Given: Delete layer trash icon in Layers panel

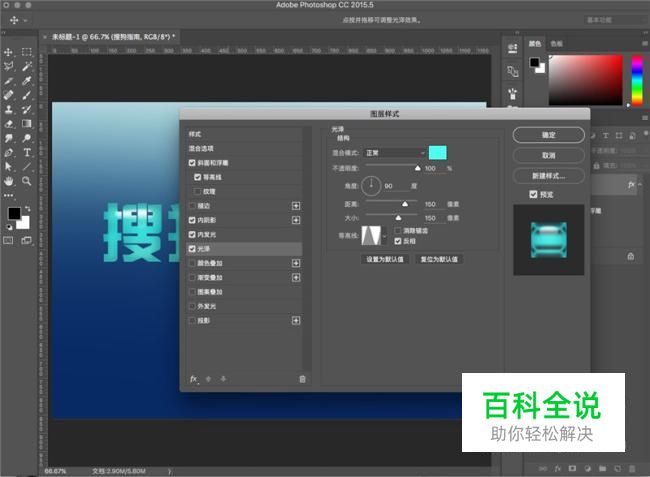Looking at the screenshot, I should pos(632,469).
